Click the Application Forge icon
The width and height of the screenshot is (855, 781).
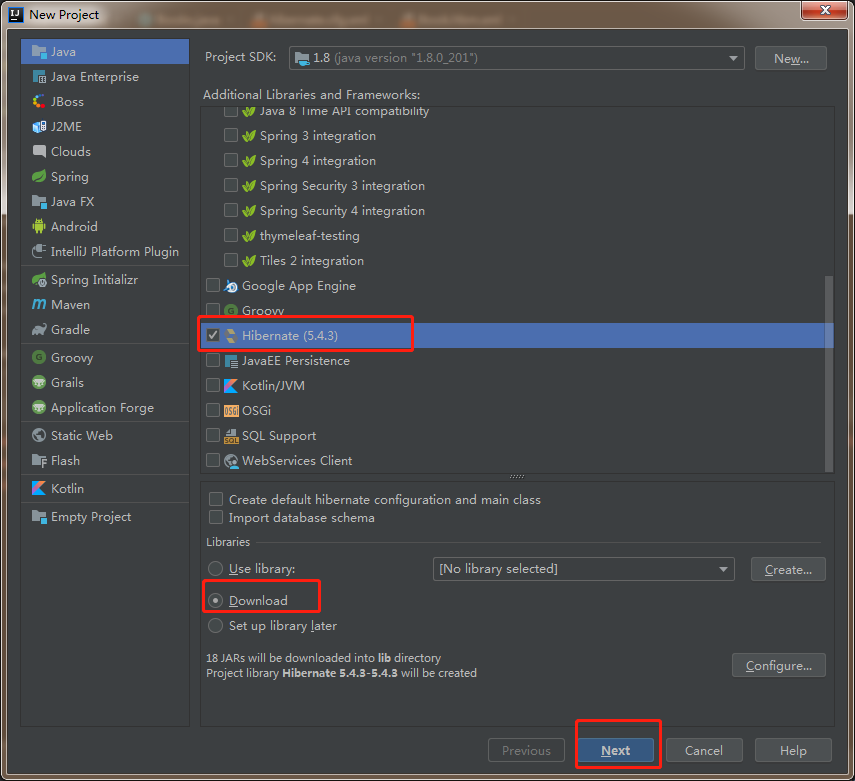[39, 408]
